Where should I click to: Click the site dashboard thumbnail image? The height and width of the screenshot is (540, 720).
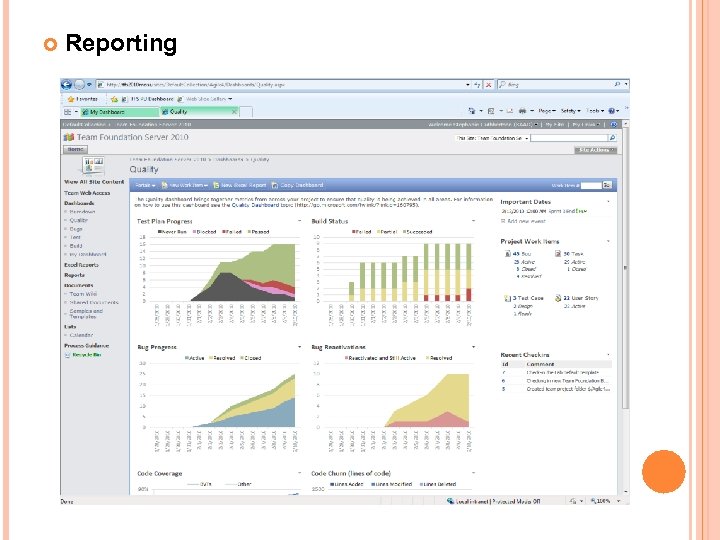pos(93,165)
